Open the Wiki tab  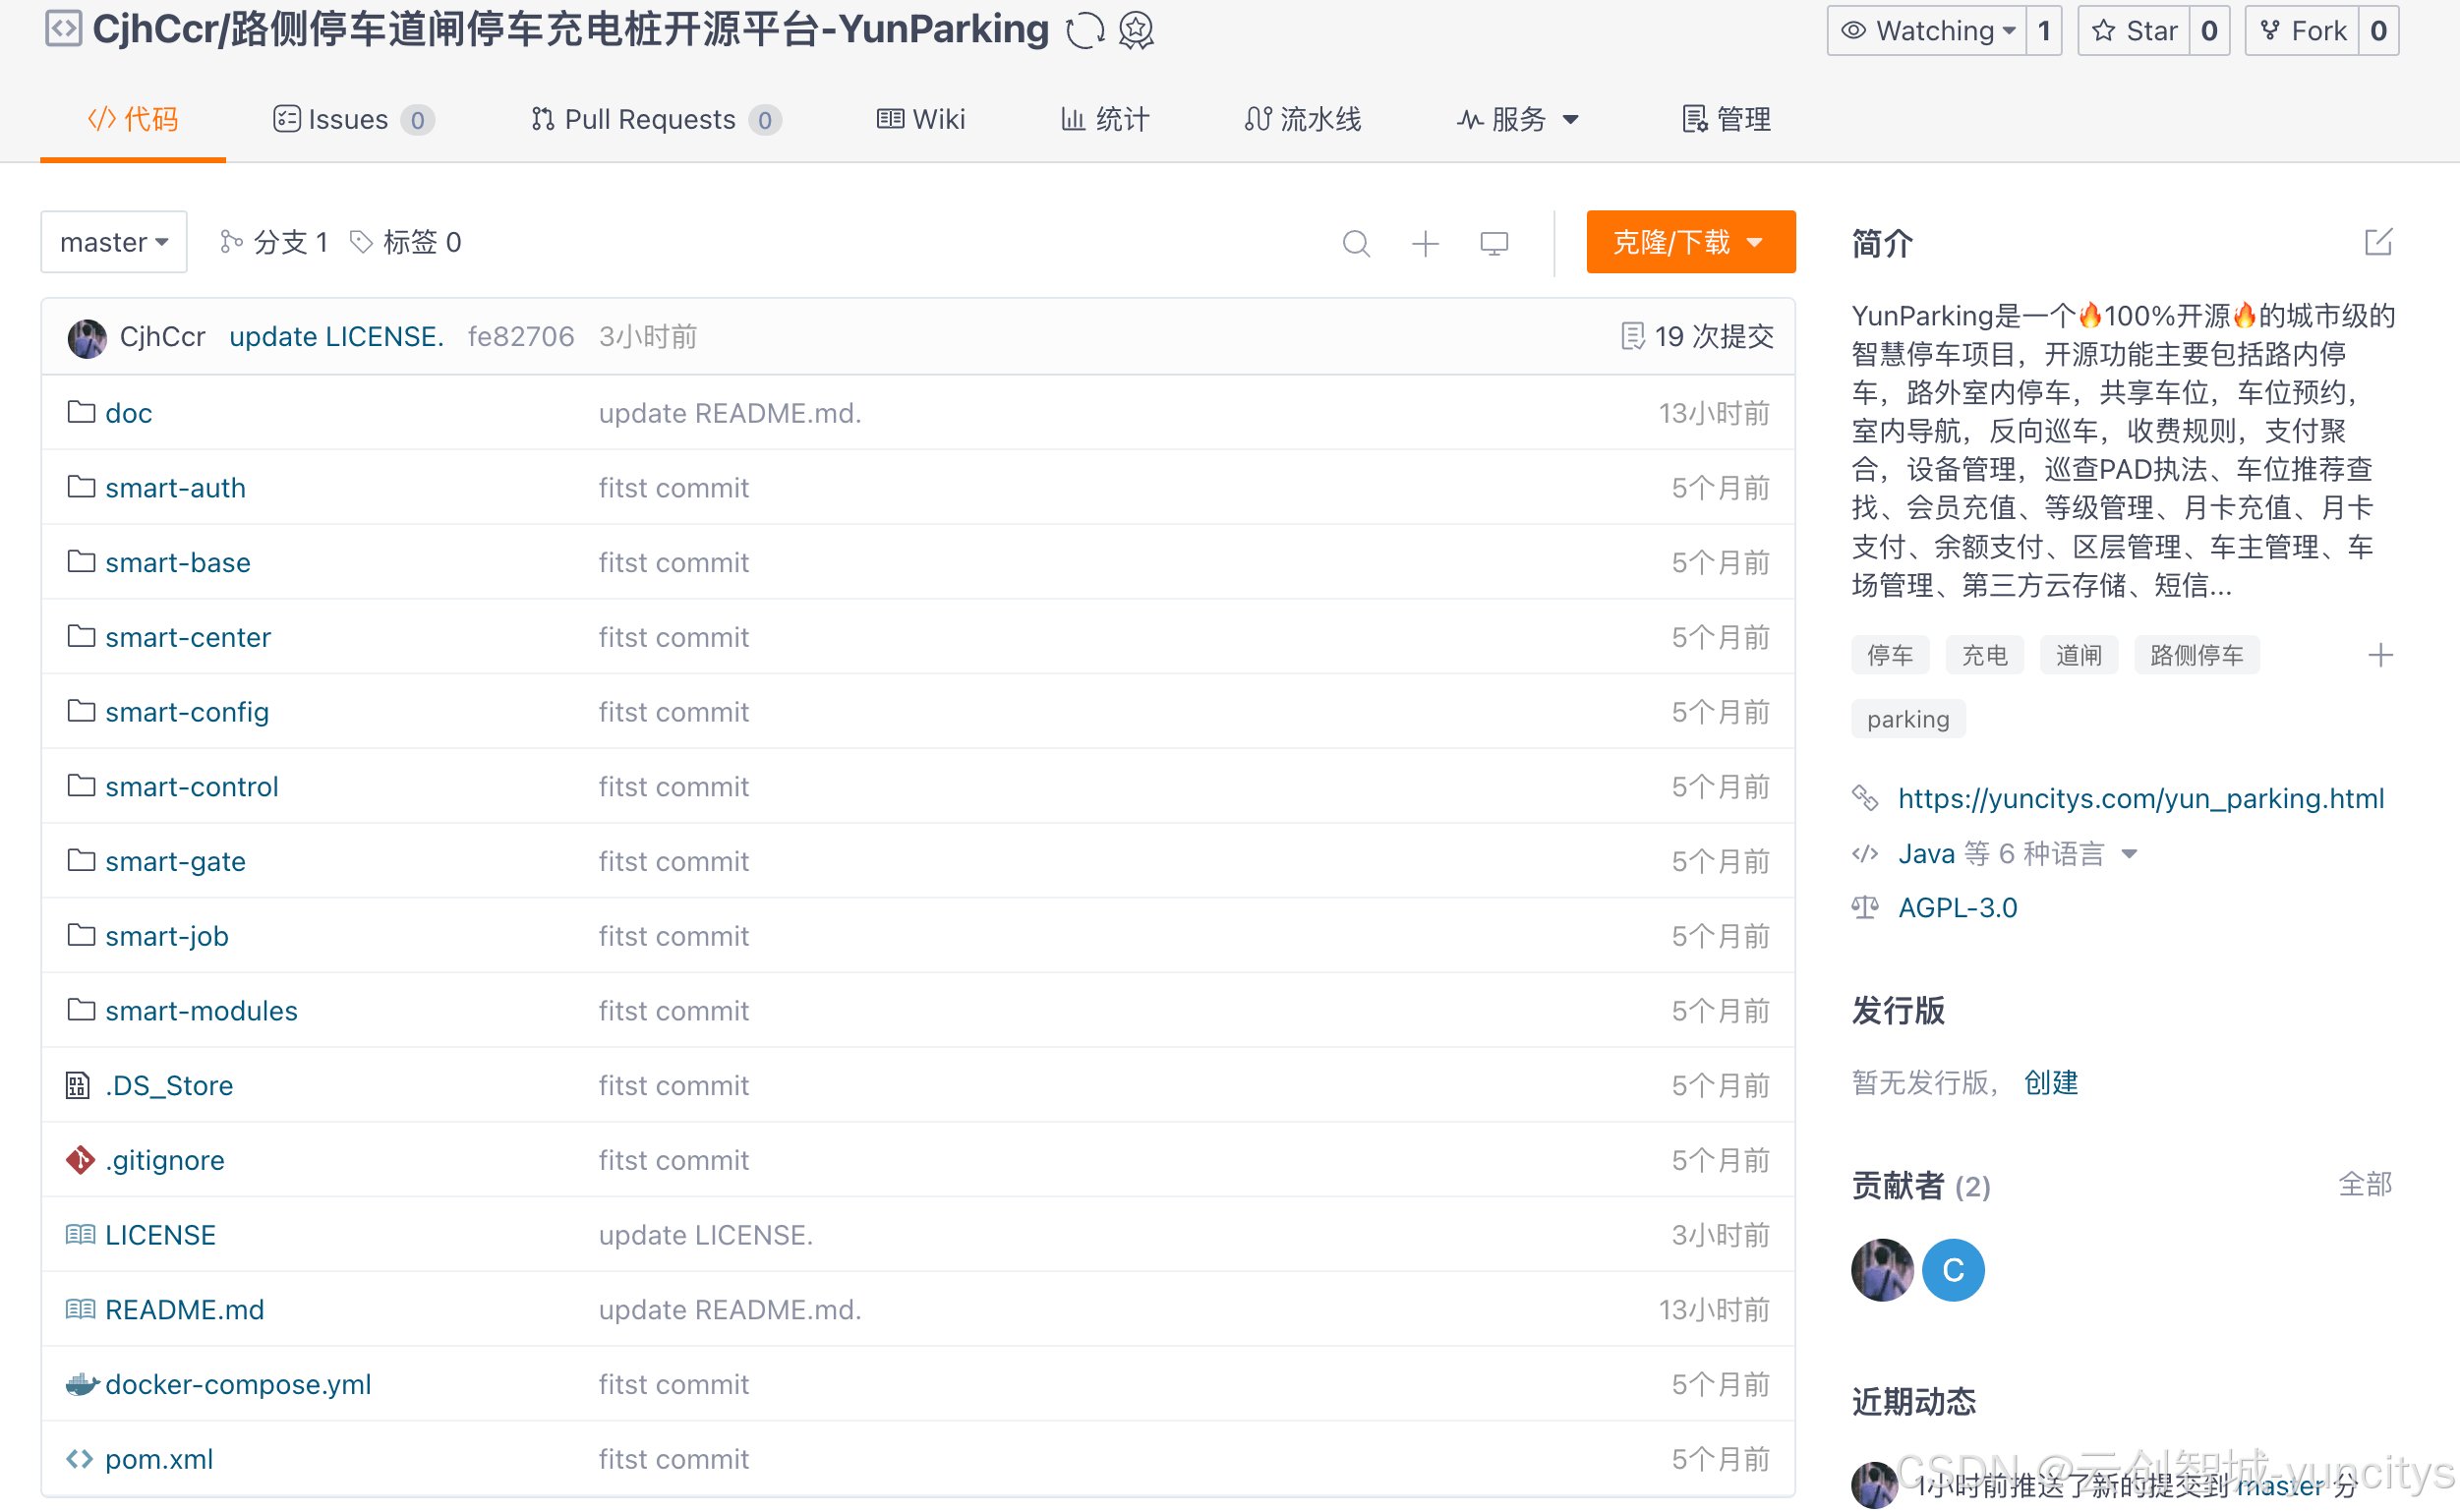(920, 120)
